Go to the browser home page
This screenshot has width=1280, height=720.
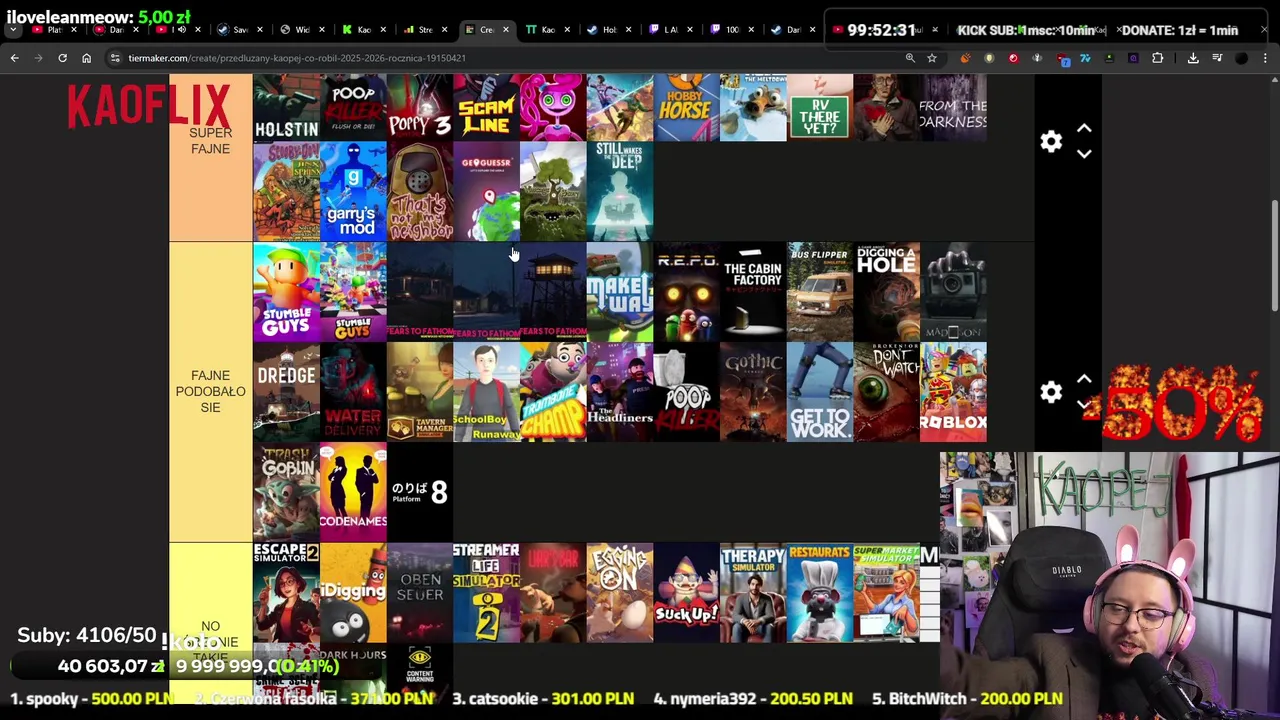coord(86,58)
